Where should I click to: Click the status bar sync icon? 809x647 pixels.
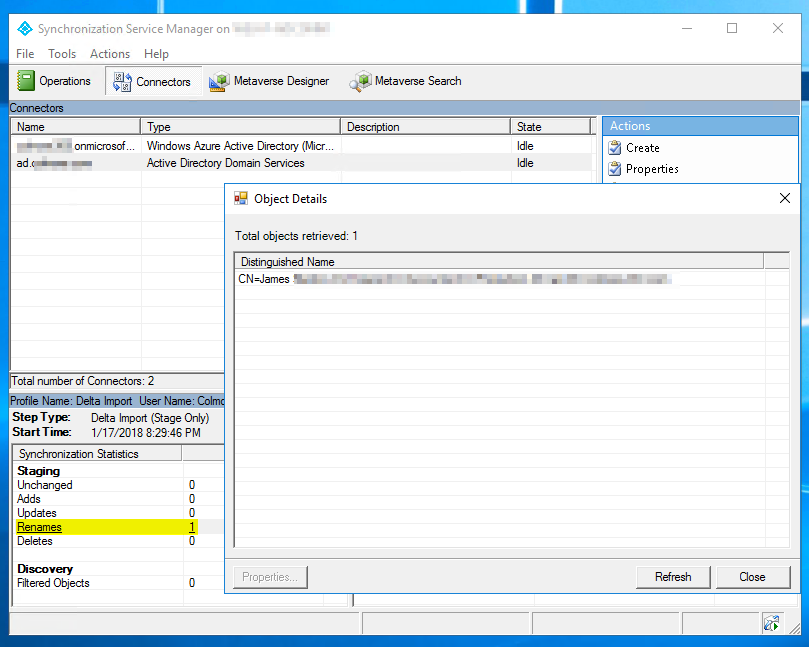[x=771, y=623]
